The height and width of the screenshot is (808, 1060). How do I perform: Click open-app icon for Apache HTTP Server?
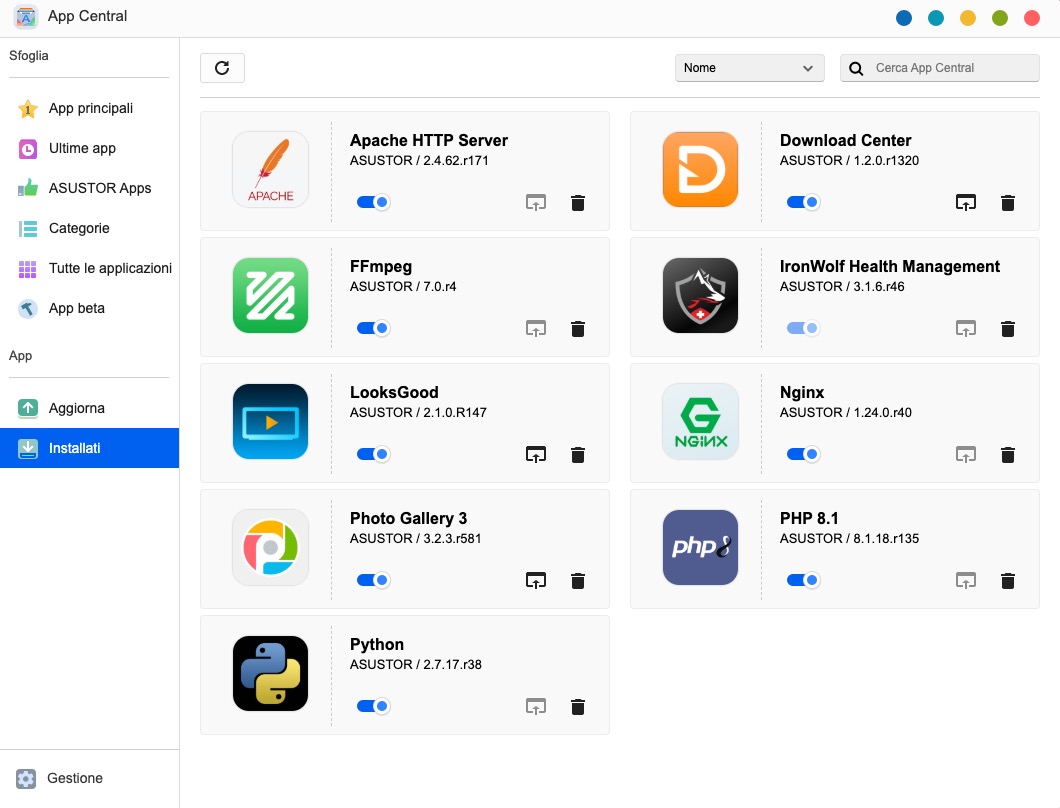(536, 202)
